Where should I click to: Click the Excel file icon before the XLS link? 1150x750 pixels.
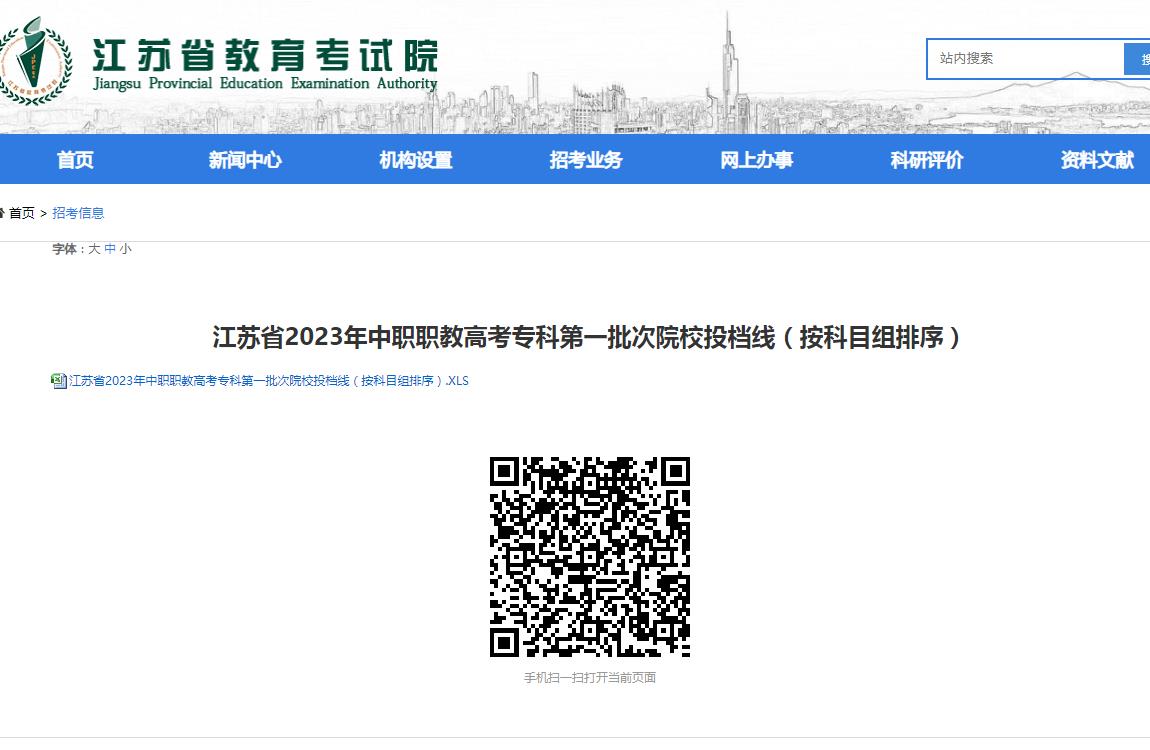tap(59, 380)
